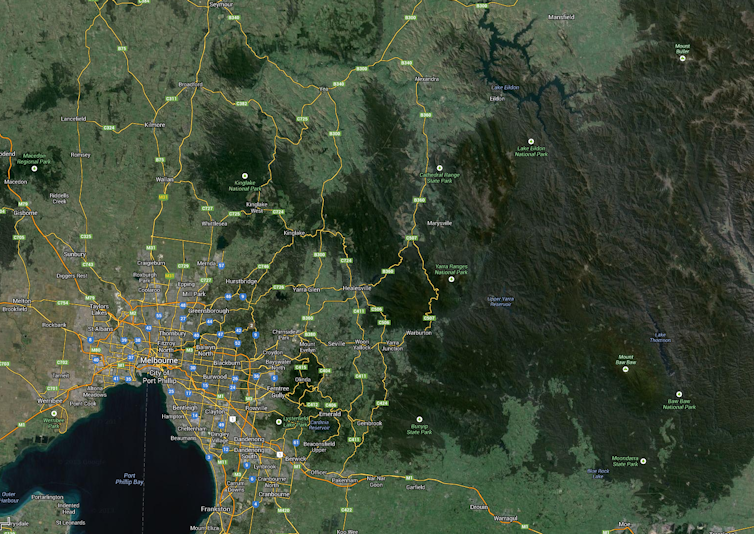The width and height of the screenshot is (754, 534).
Task: Click the Werribee Park marker icon
Action: tap(54, 413)
